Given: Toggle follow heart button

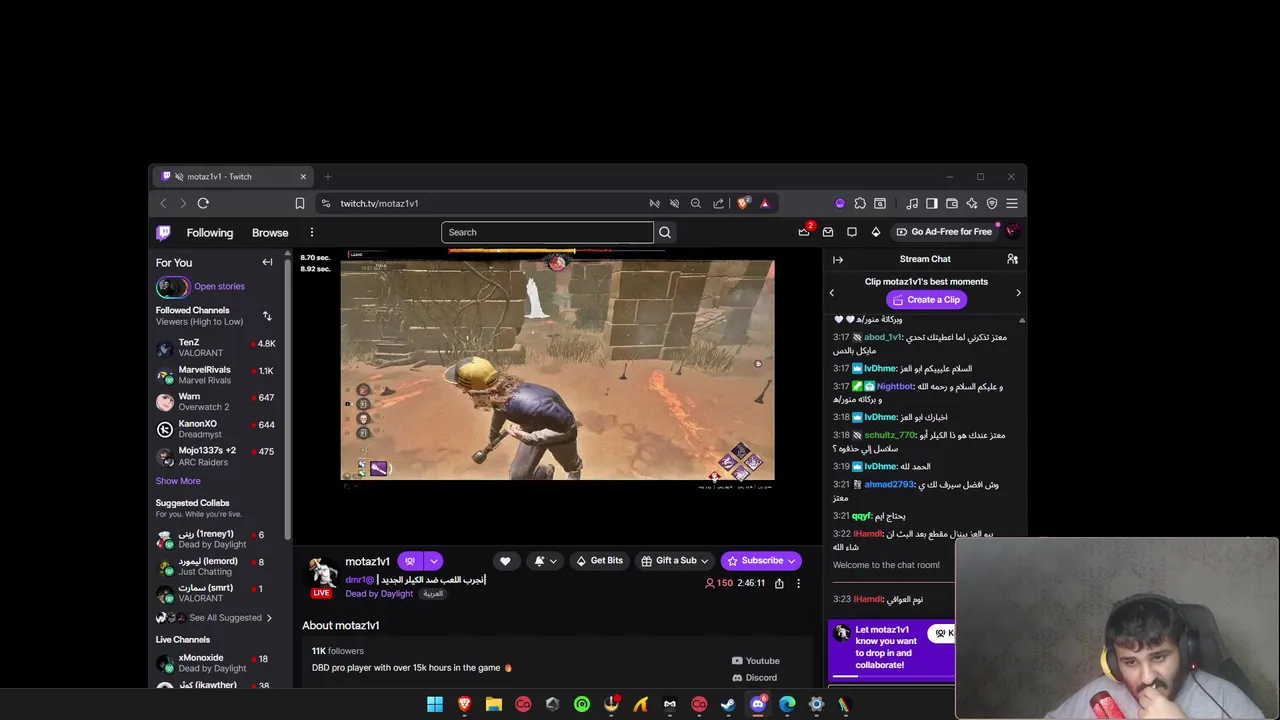Looking at the screenshot, I should [505, 561].
